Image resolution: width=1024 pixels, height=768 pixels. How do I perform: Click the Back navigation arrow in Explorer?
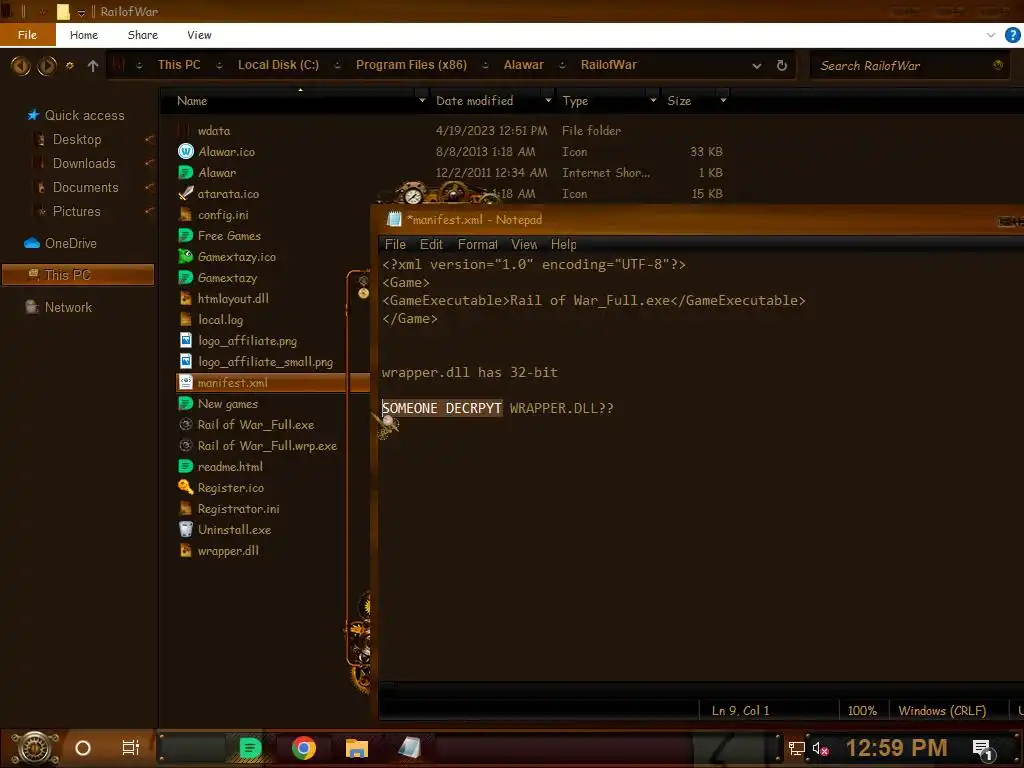pyautogui.click(x=20, y=65)
